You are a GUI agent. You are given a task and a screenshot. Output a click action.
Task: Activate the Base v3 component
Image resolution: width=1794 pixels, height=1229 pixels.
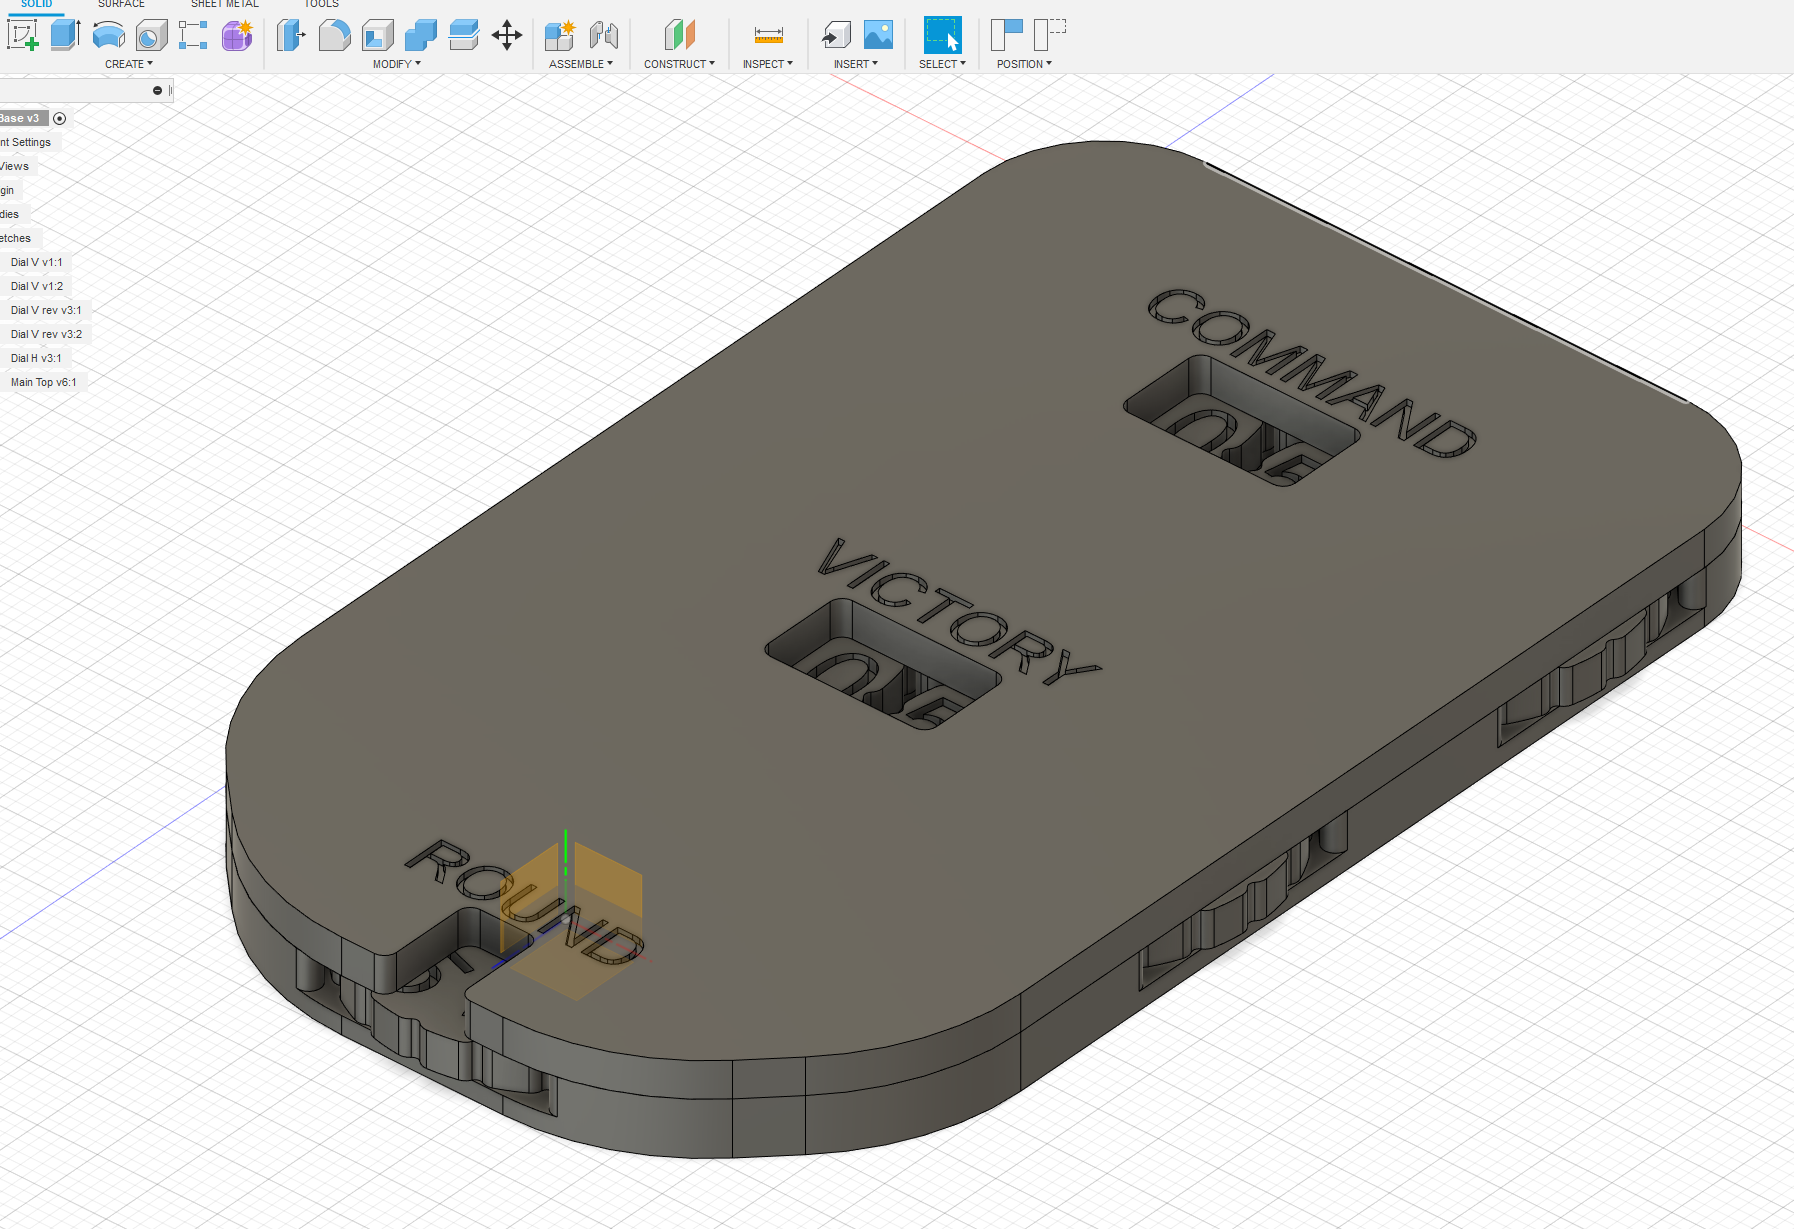click(59, 118)
